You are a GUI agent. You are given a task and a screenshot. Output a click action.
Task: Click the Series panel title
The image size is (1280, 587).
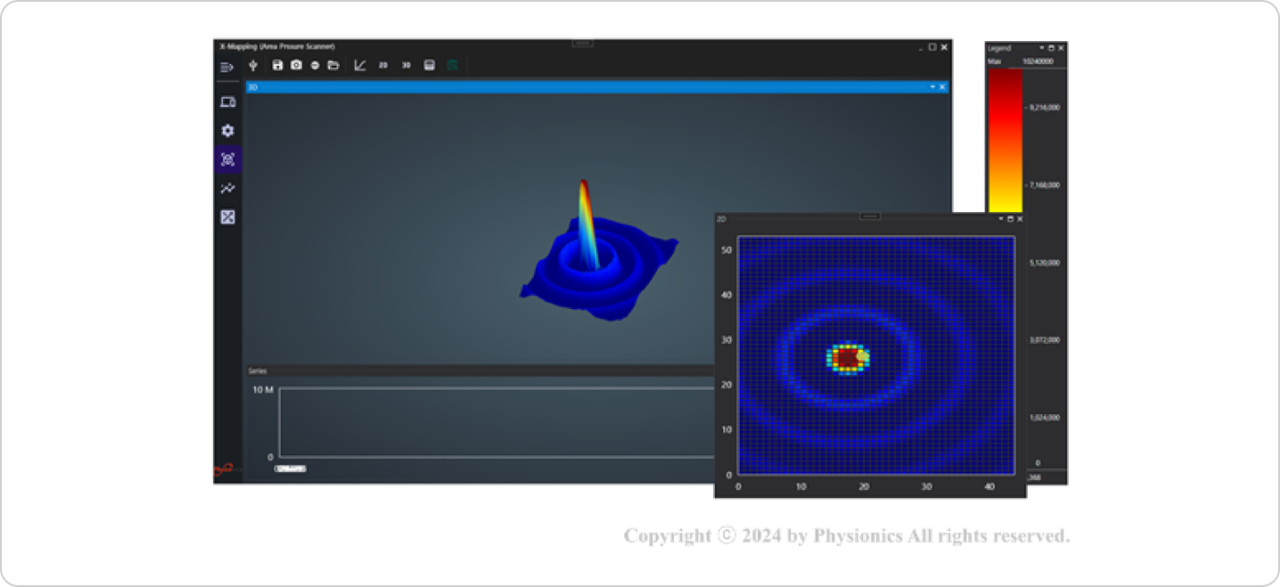point(258,371)
